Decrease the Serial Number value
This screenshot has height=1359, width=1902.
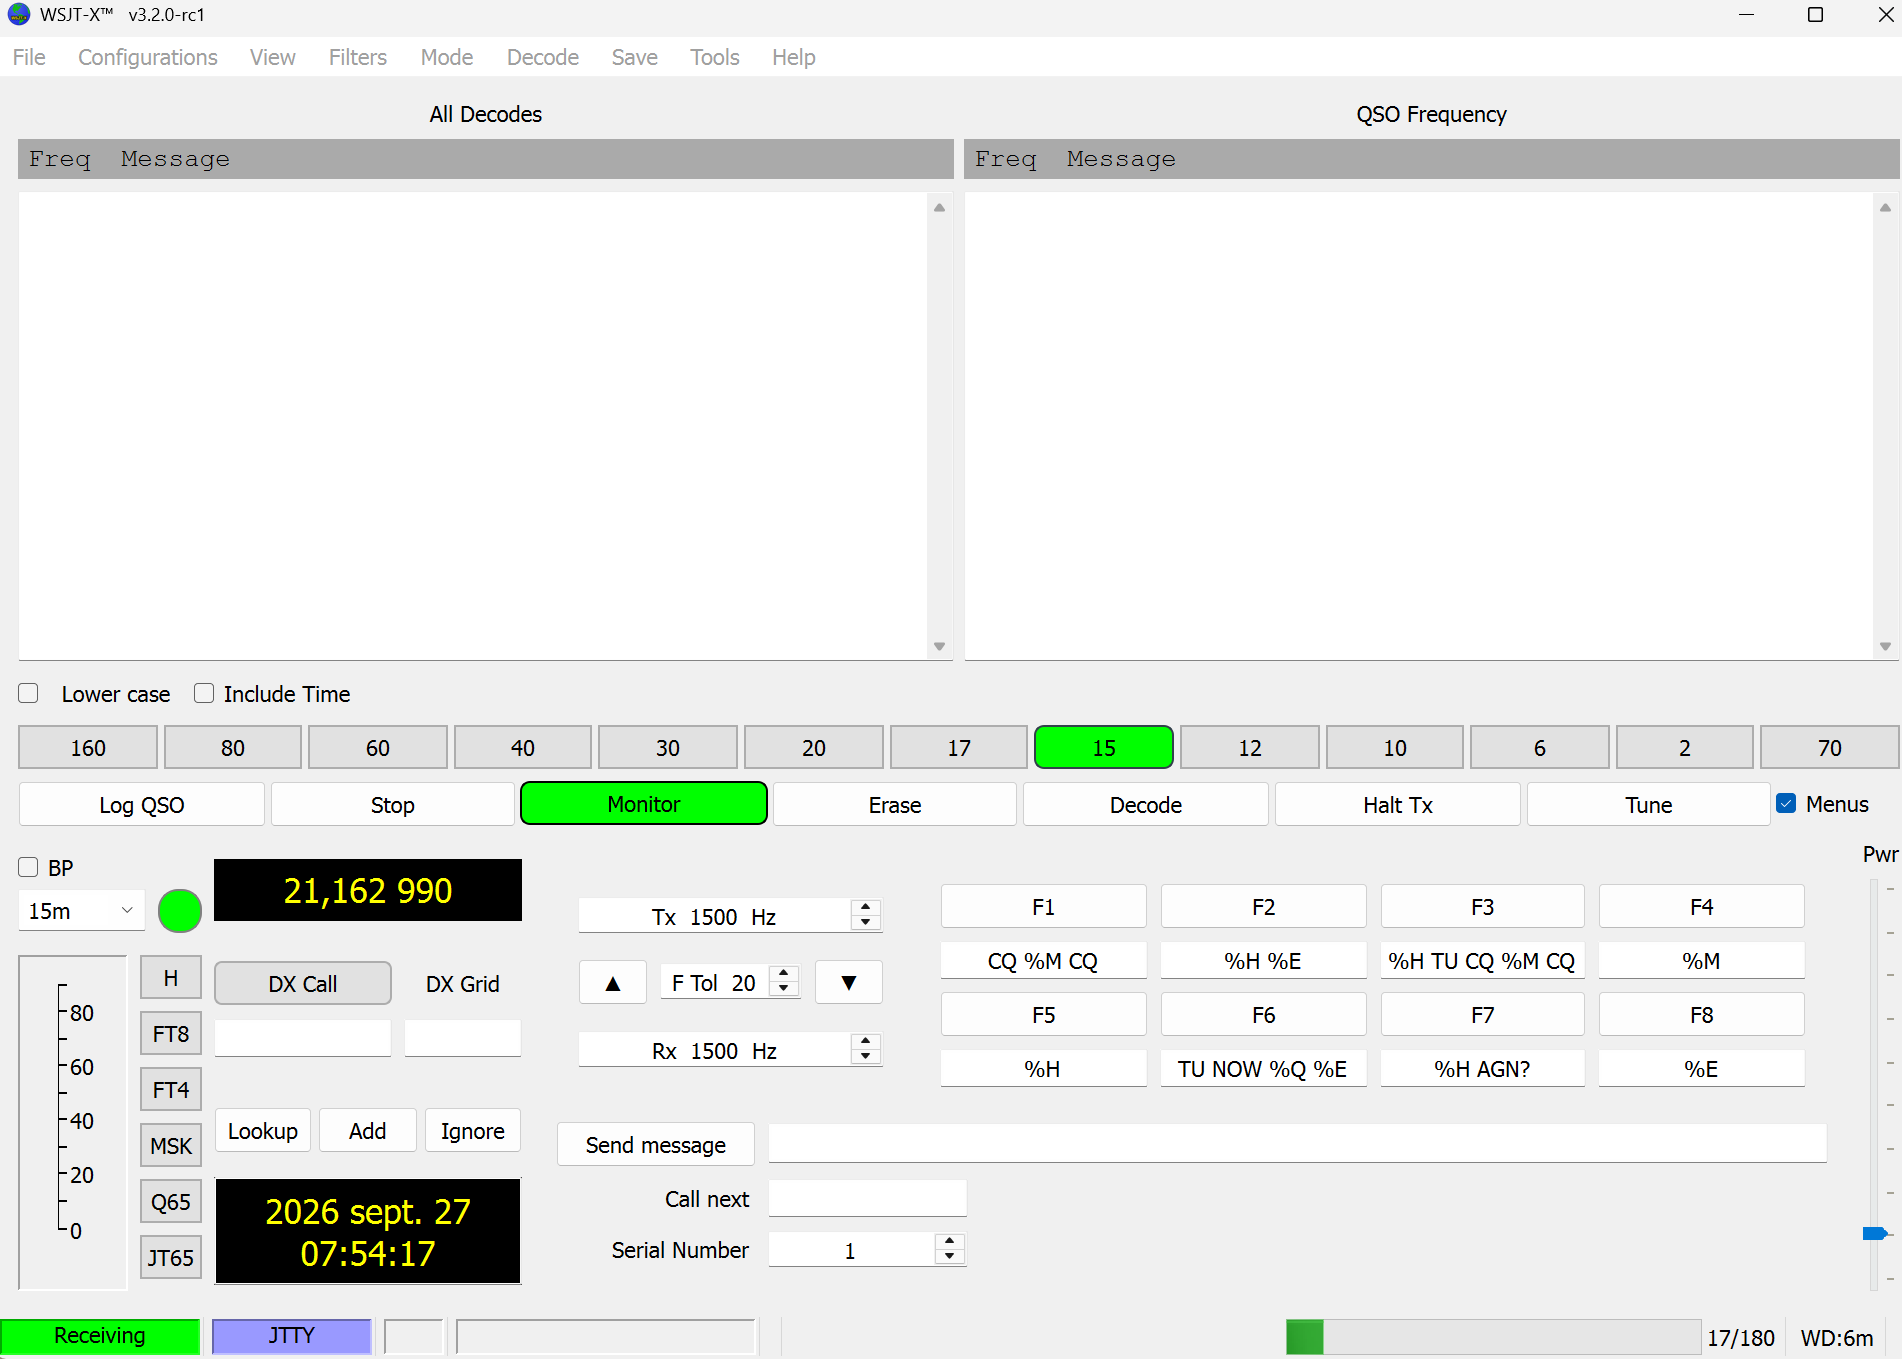coord(950,1257)
